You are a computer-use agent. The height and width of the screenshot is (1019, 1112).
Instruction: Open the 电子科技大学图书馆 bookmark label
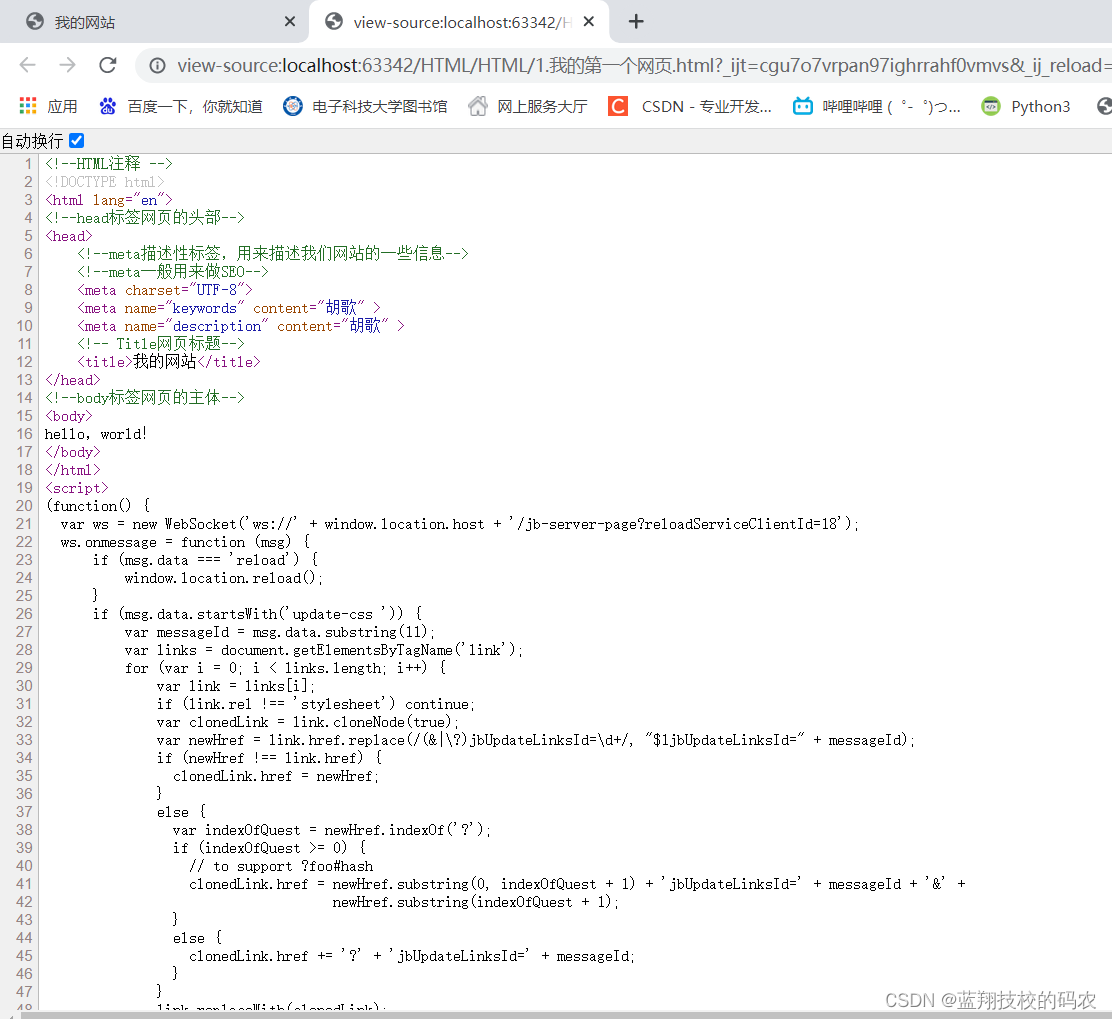tap(379, 106)
